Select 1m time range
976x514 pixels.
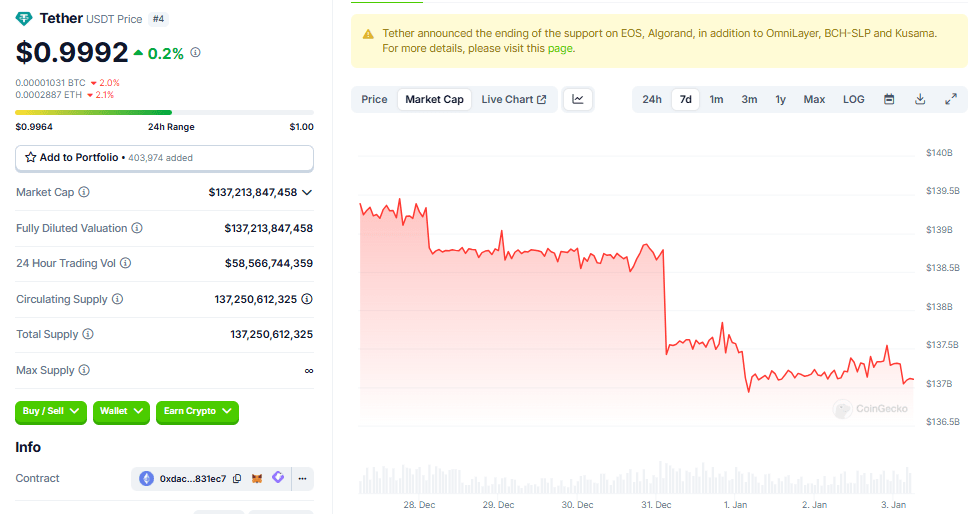[716, 100]
